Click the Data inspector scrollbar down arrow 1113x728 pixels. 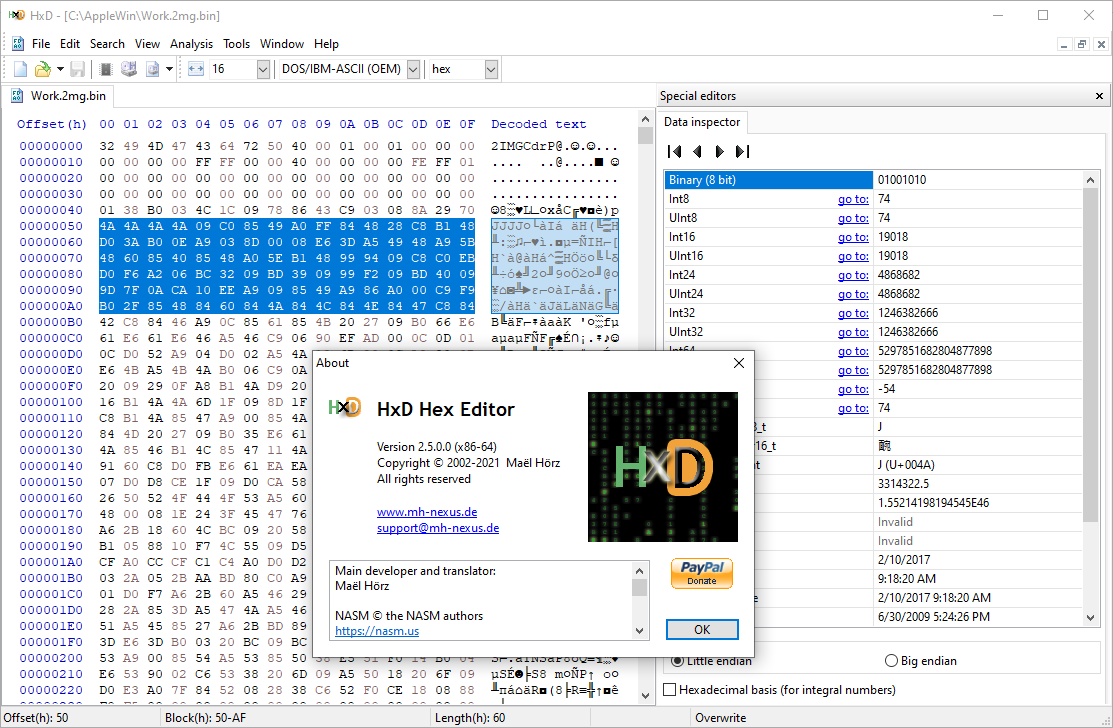coord(1091,617)
